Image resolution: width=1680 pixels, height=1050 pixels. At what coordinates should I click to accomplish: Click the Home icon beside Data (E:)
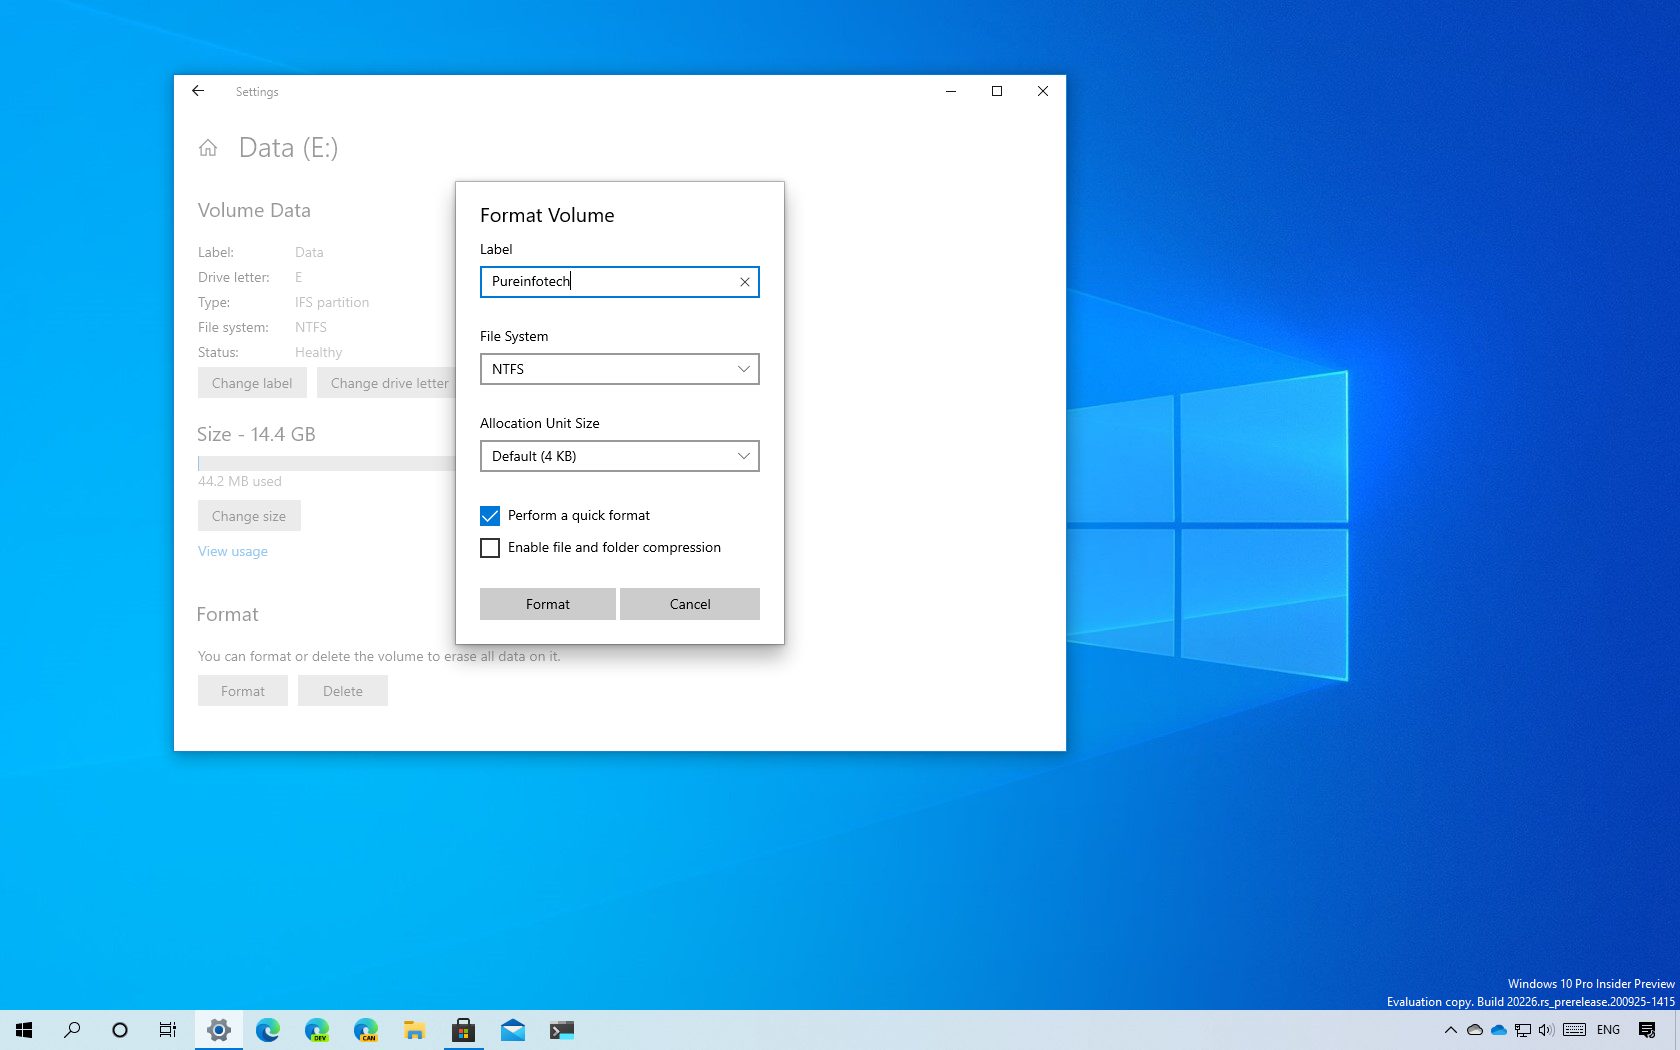[x=207, y=147]
